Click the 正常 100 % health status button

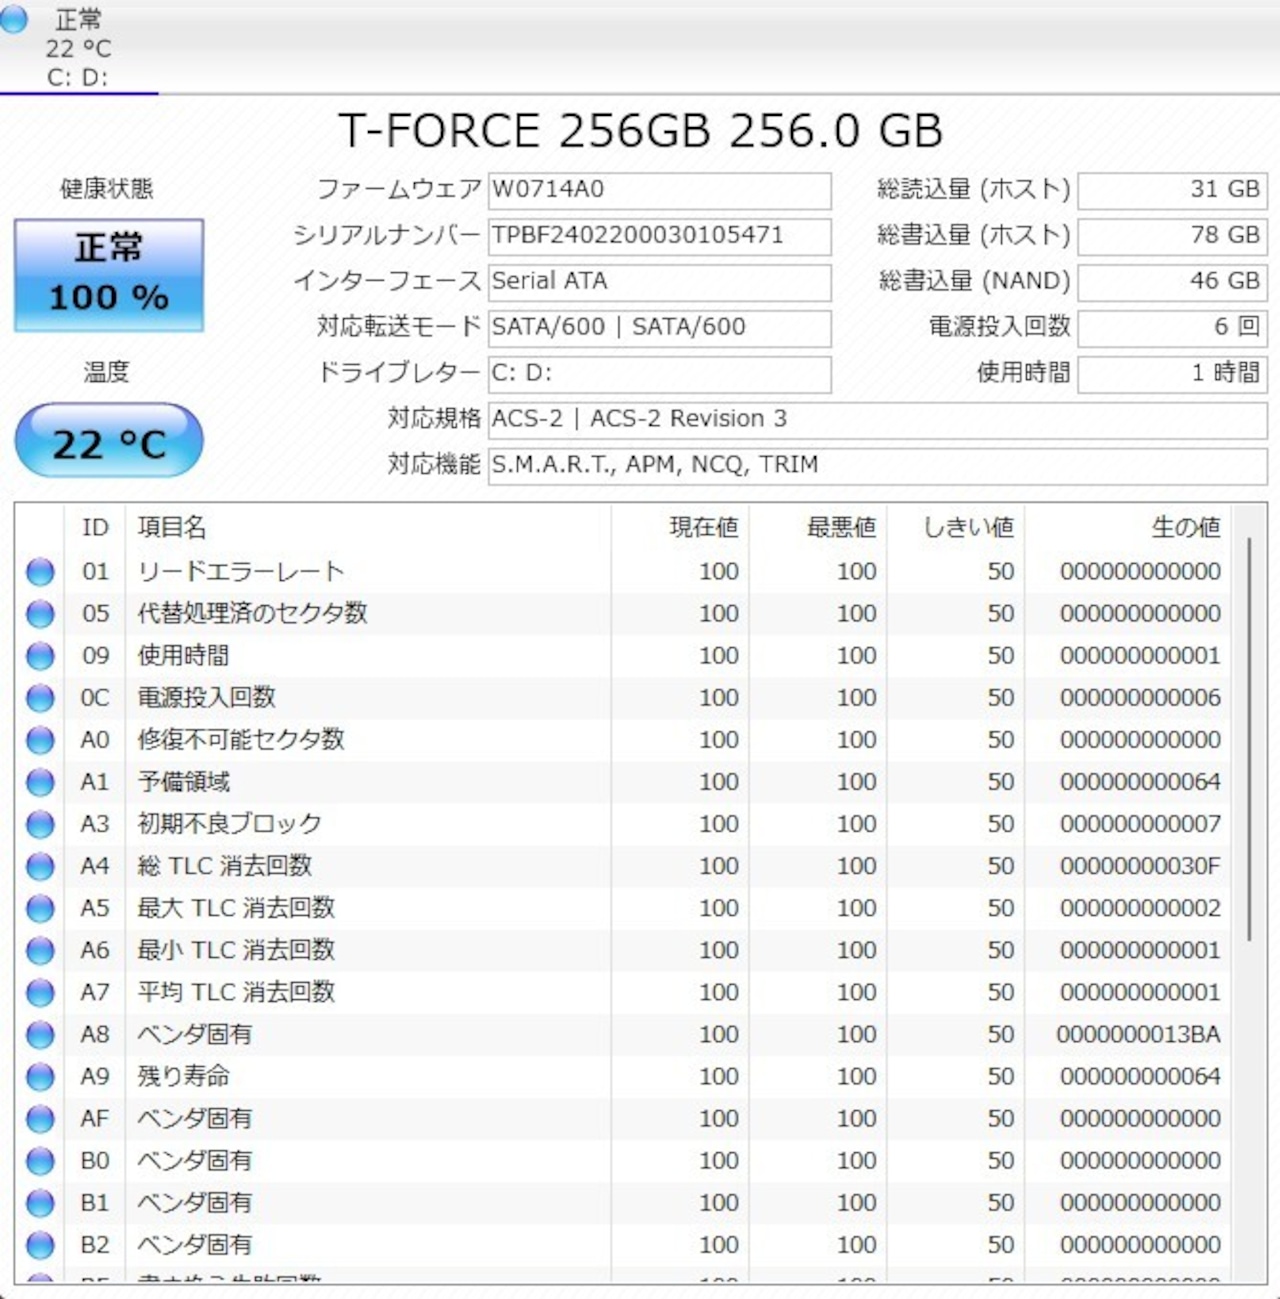click(x=109, y=275)
